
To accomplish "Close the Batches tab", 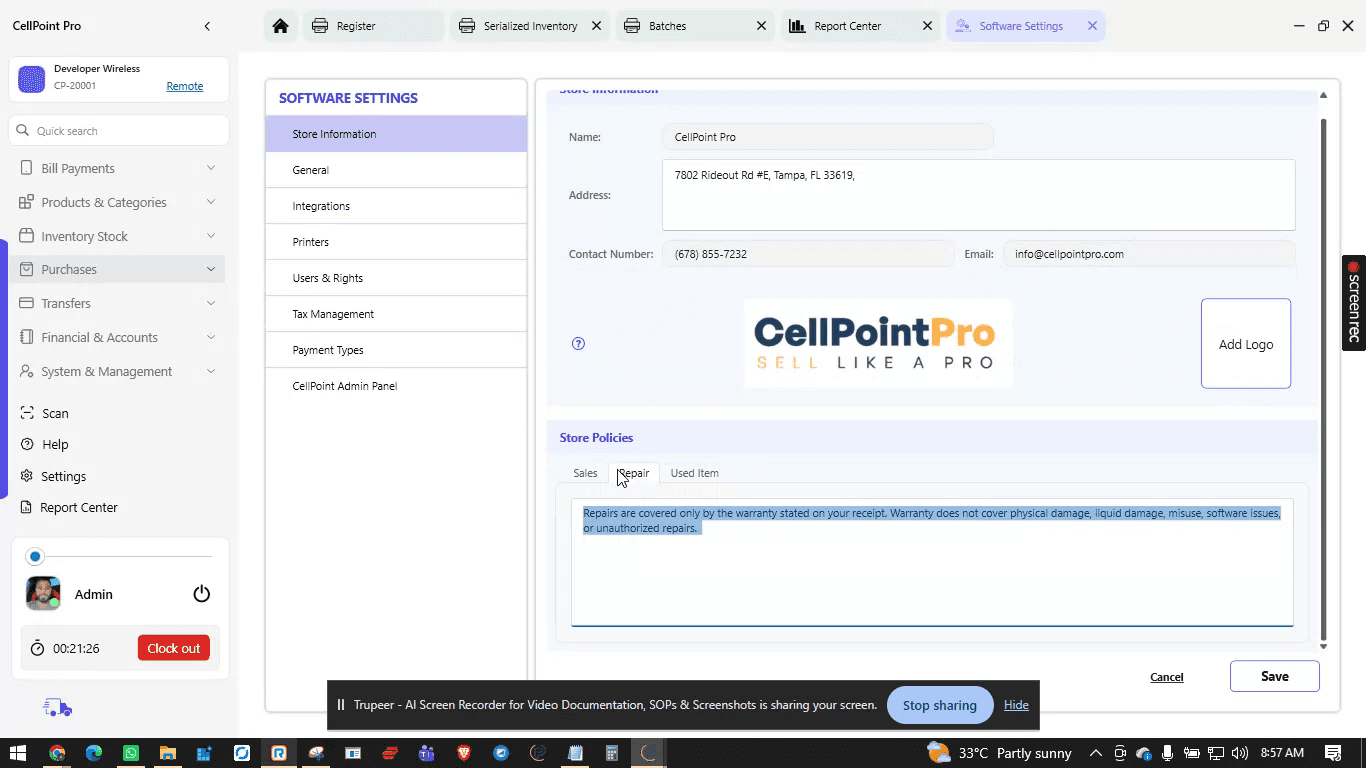I will [x=761, y=26].
